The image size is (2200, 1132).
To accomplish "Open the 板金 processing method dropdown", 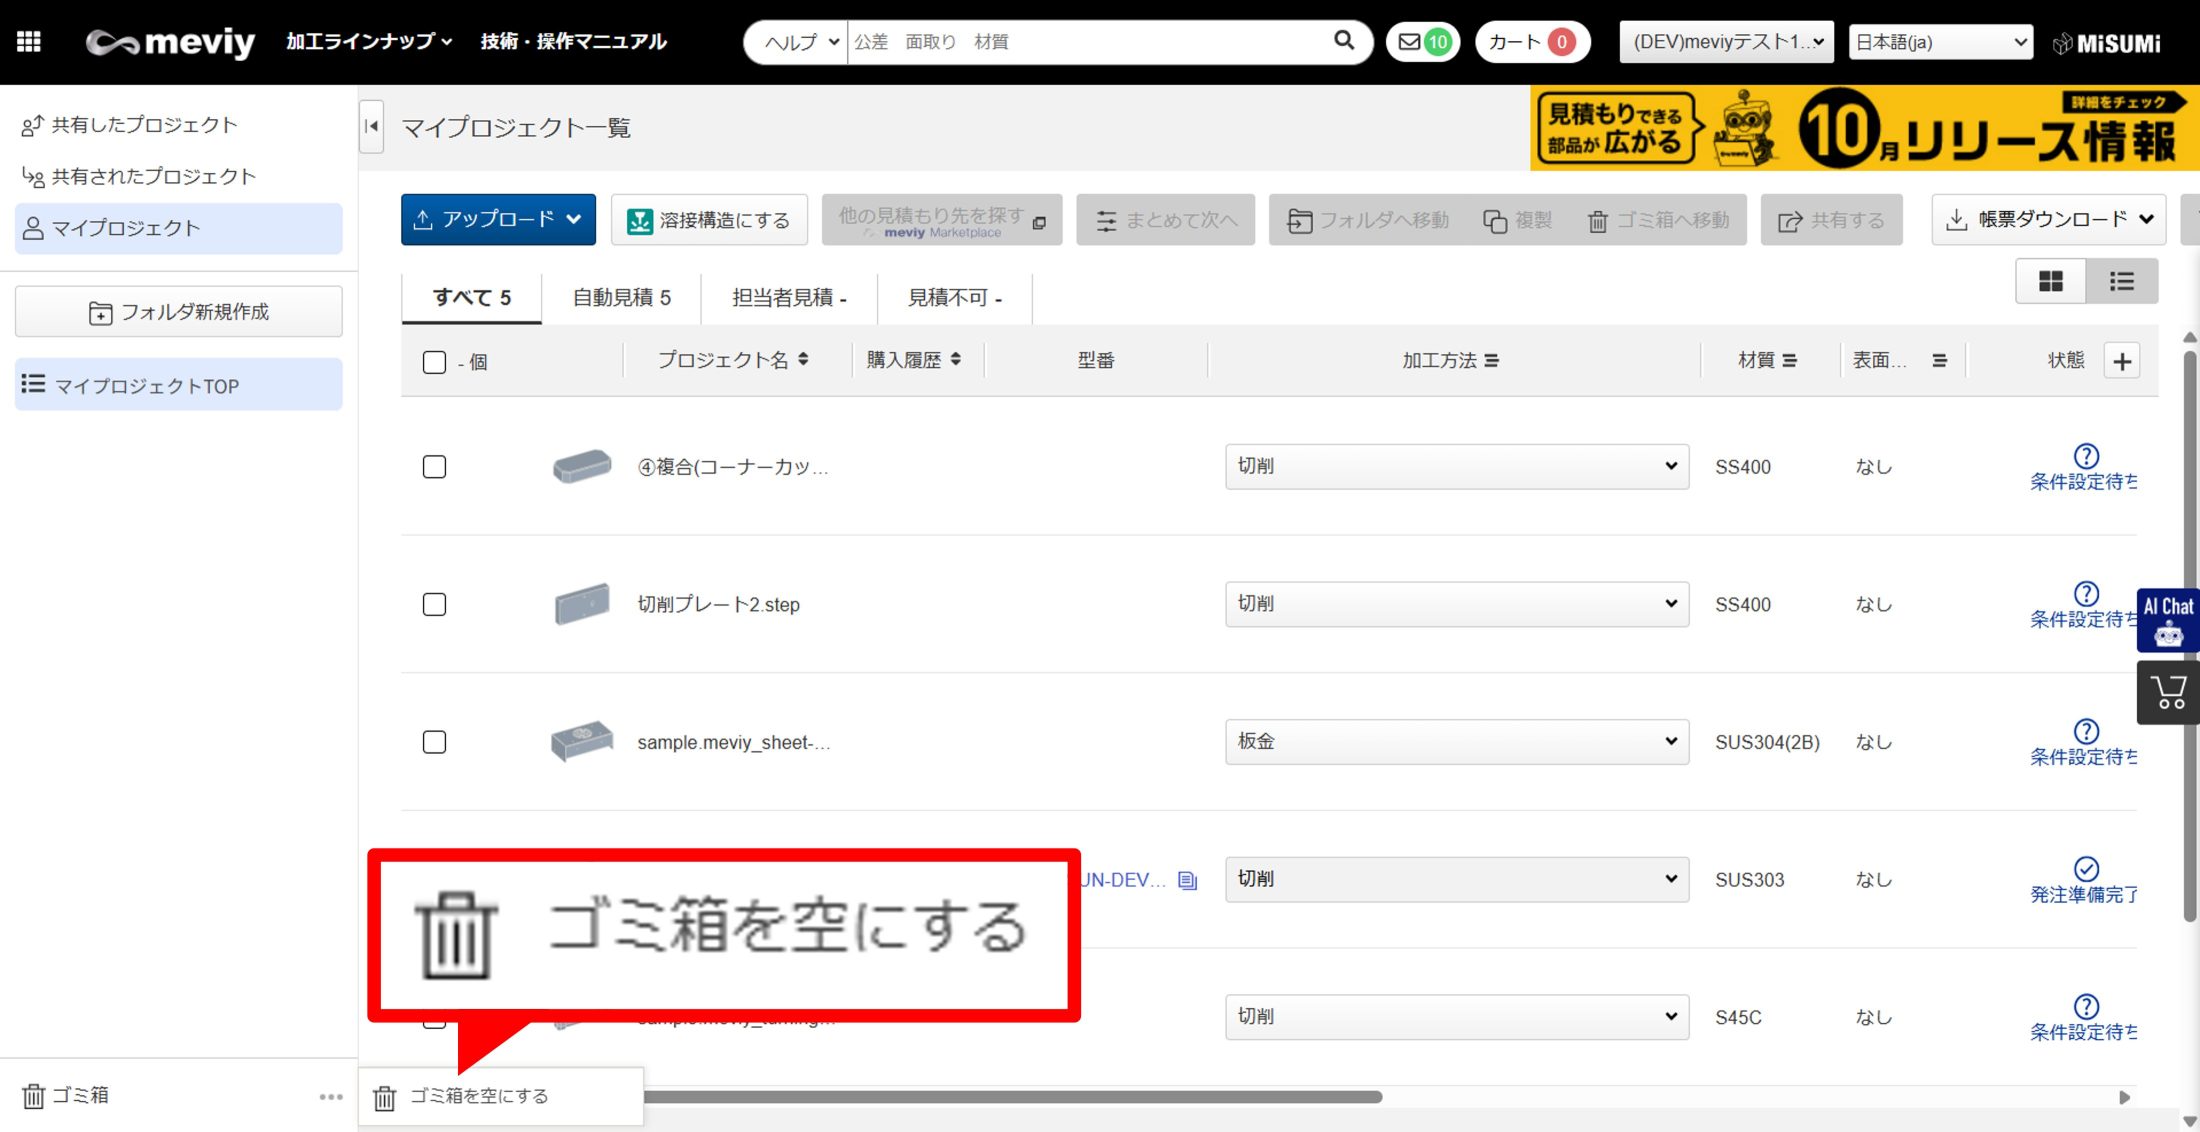I will coord(1456,742).
